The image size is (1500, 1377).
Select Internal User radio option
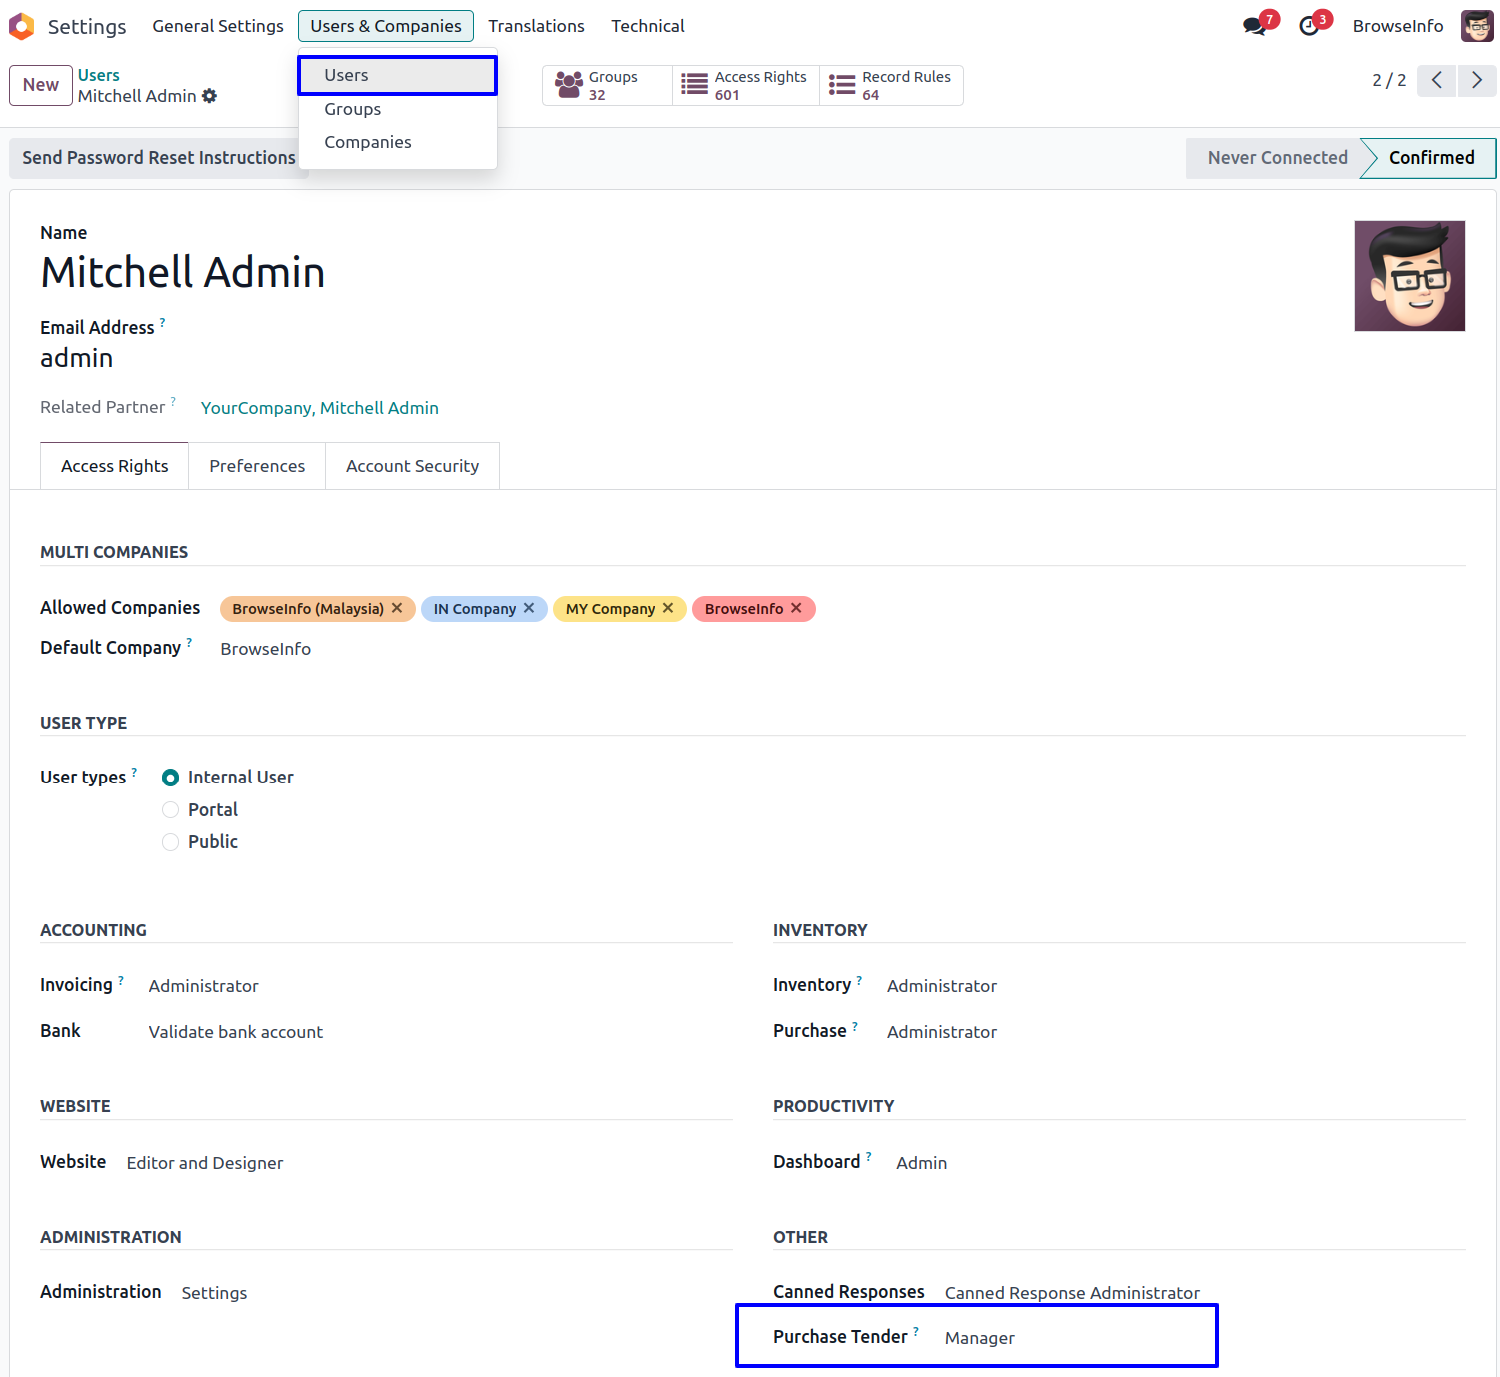point(171,777)
